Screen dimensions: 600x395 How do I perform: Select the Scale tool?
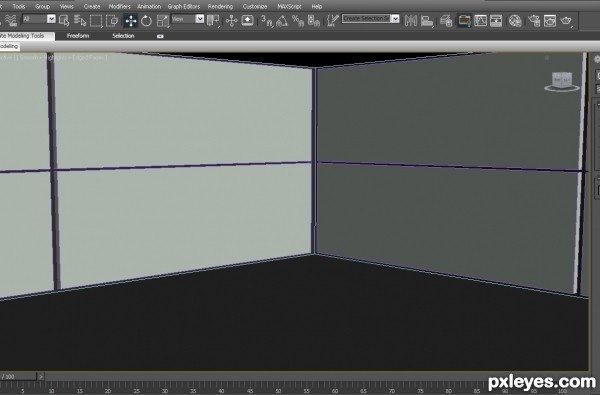tap(163, 21)
